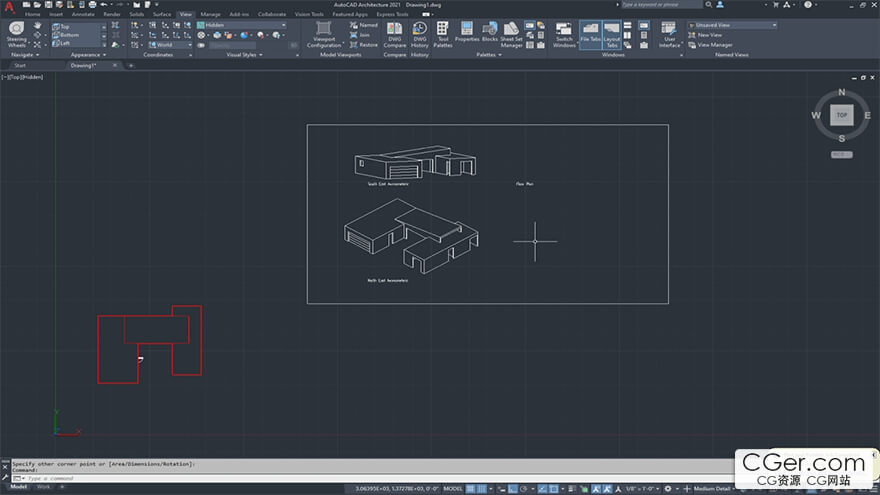Click the View Manager button
The image size is (880, 495).
click(714, 45)
